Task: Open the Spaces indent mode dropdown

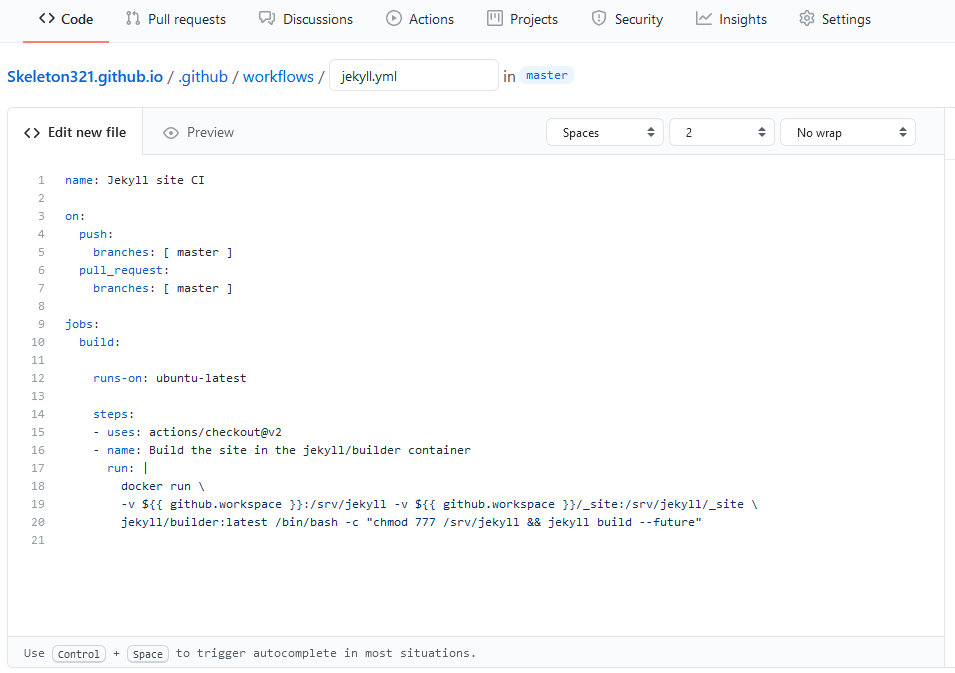Action: pyautogui.click(x=604, y=133)
